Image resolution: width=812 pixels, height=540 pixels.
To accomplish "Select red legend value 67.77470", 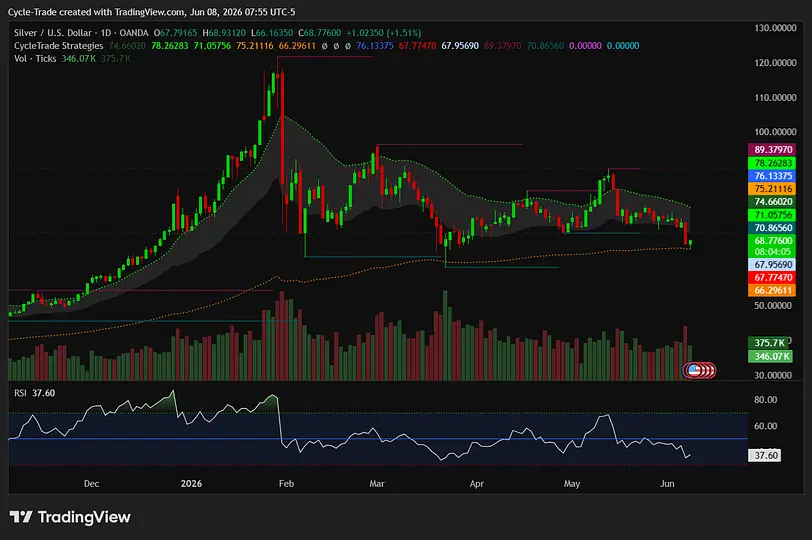I will click(417, 46).
